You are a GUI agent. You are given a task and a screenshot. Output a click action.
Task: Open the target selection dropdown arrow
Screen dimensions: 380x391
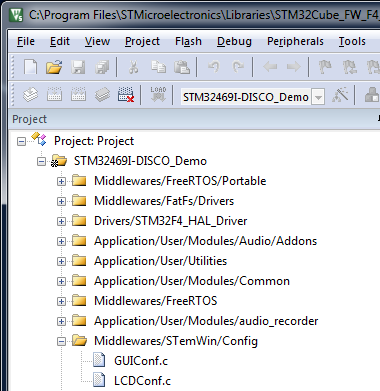pyautogui.click(x=318, y=97)
